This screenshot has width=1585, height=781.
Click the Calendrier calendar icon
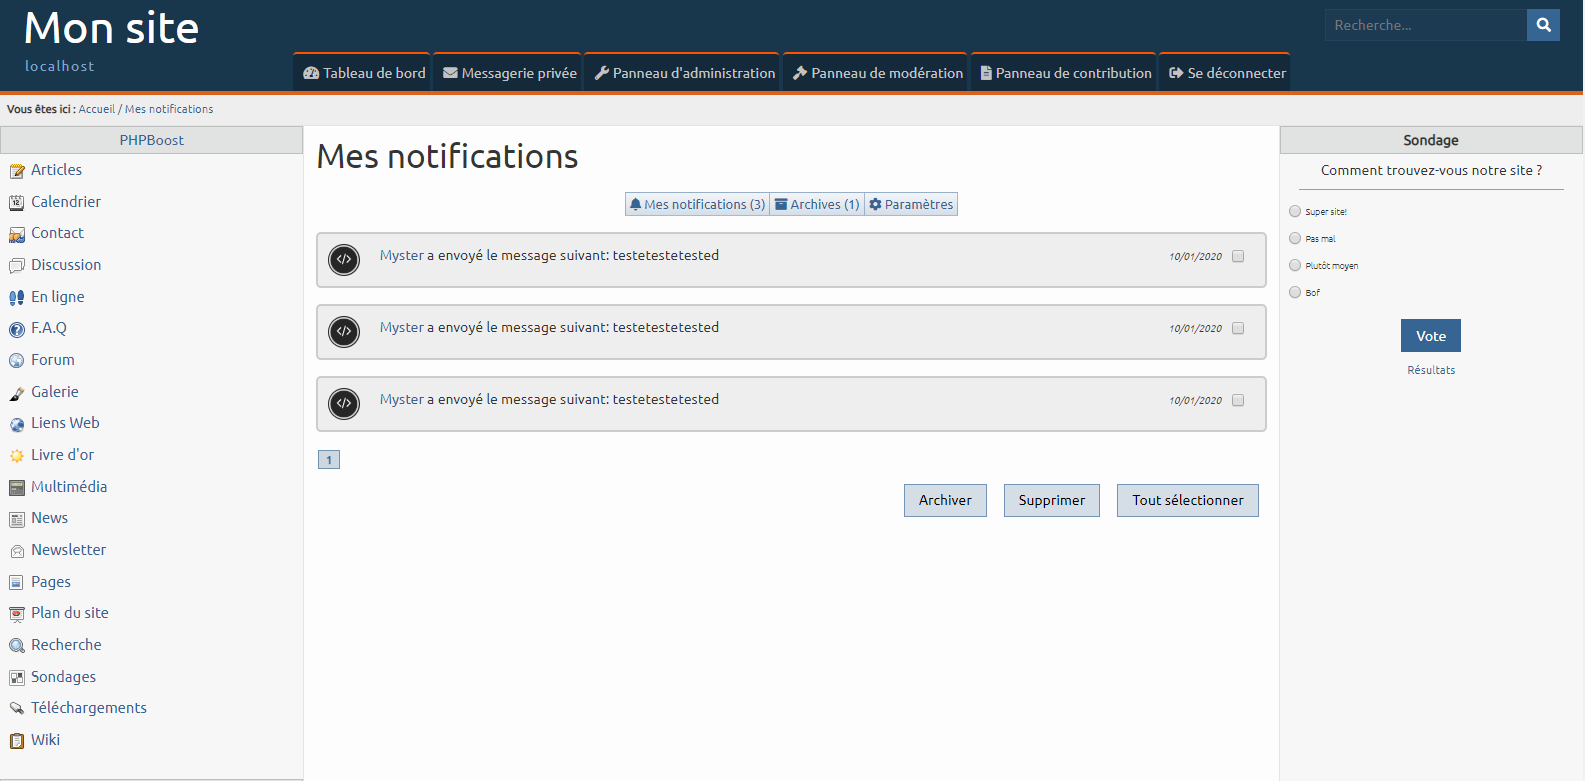tap(17, 203)
